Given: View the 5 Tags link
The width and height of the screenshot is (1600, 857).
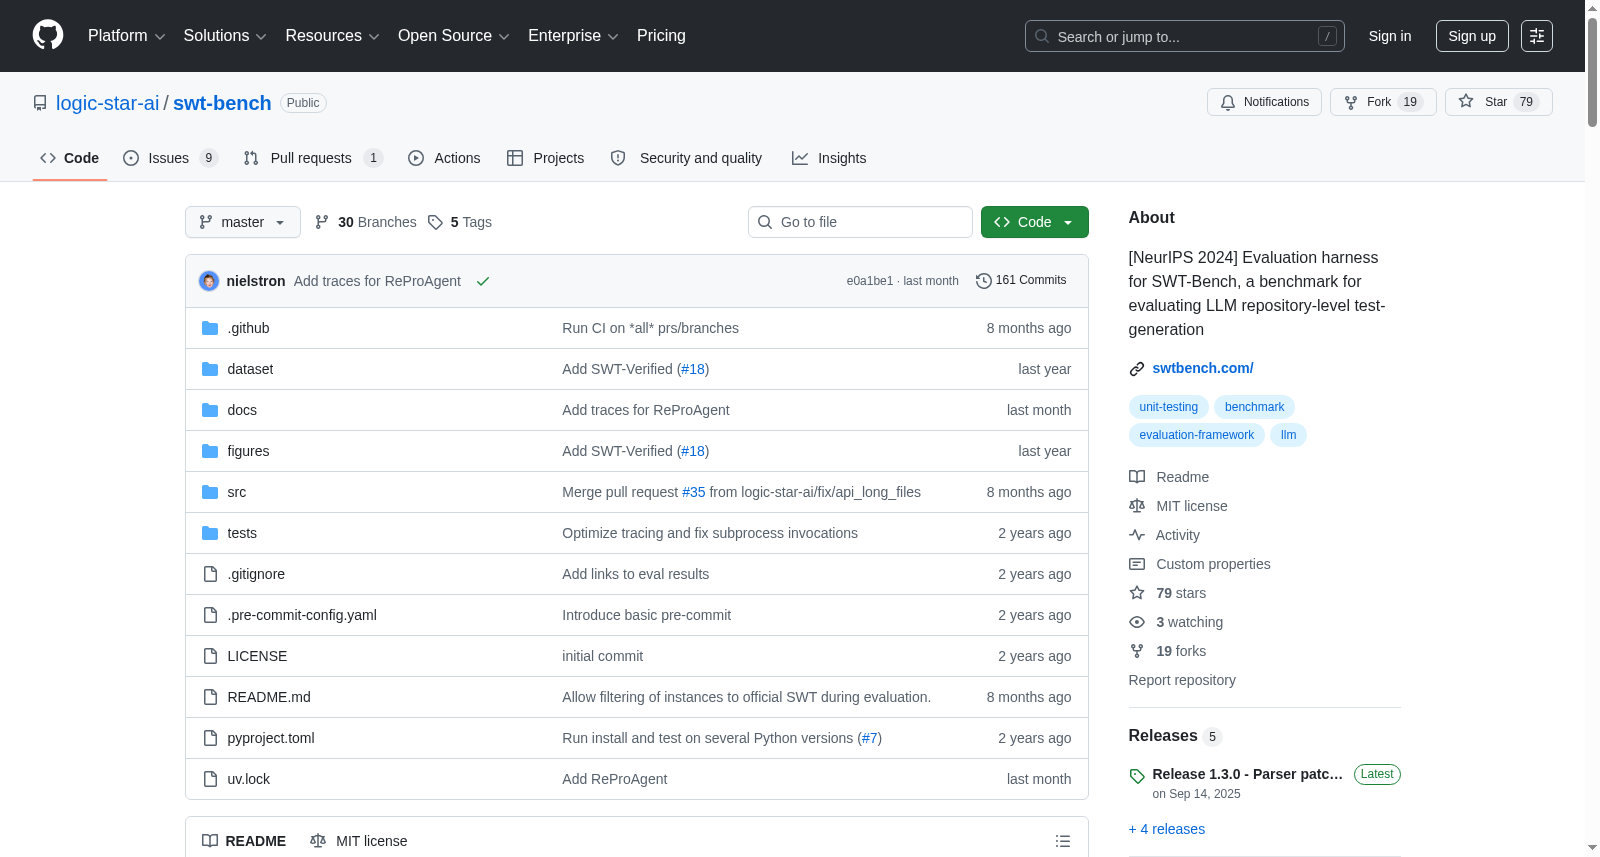Looking at the screenshot, I should pos(460,222).
